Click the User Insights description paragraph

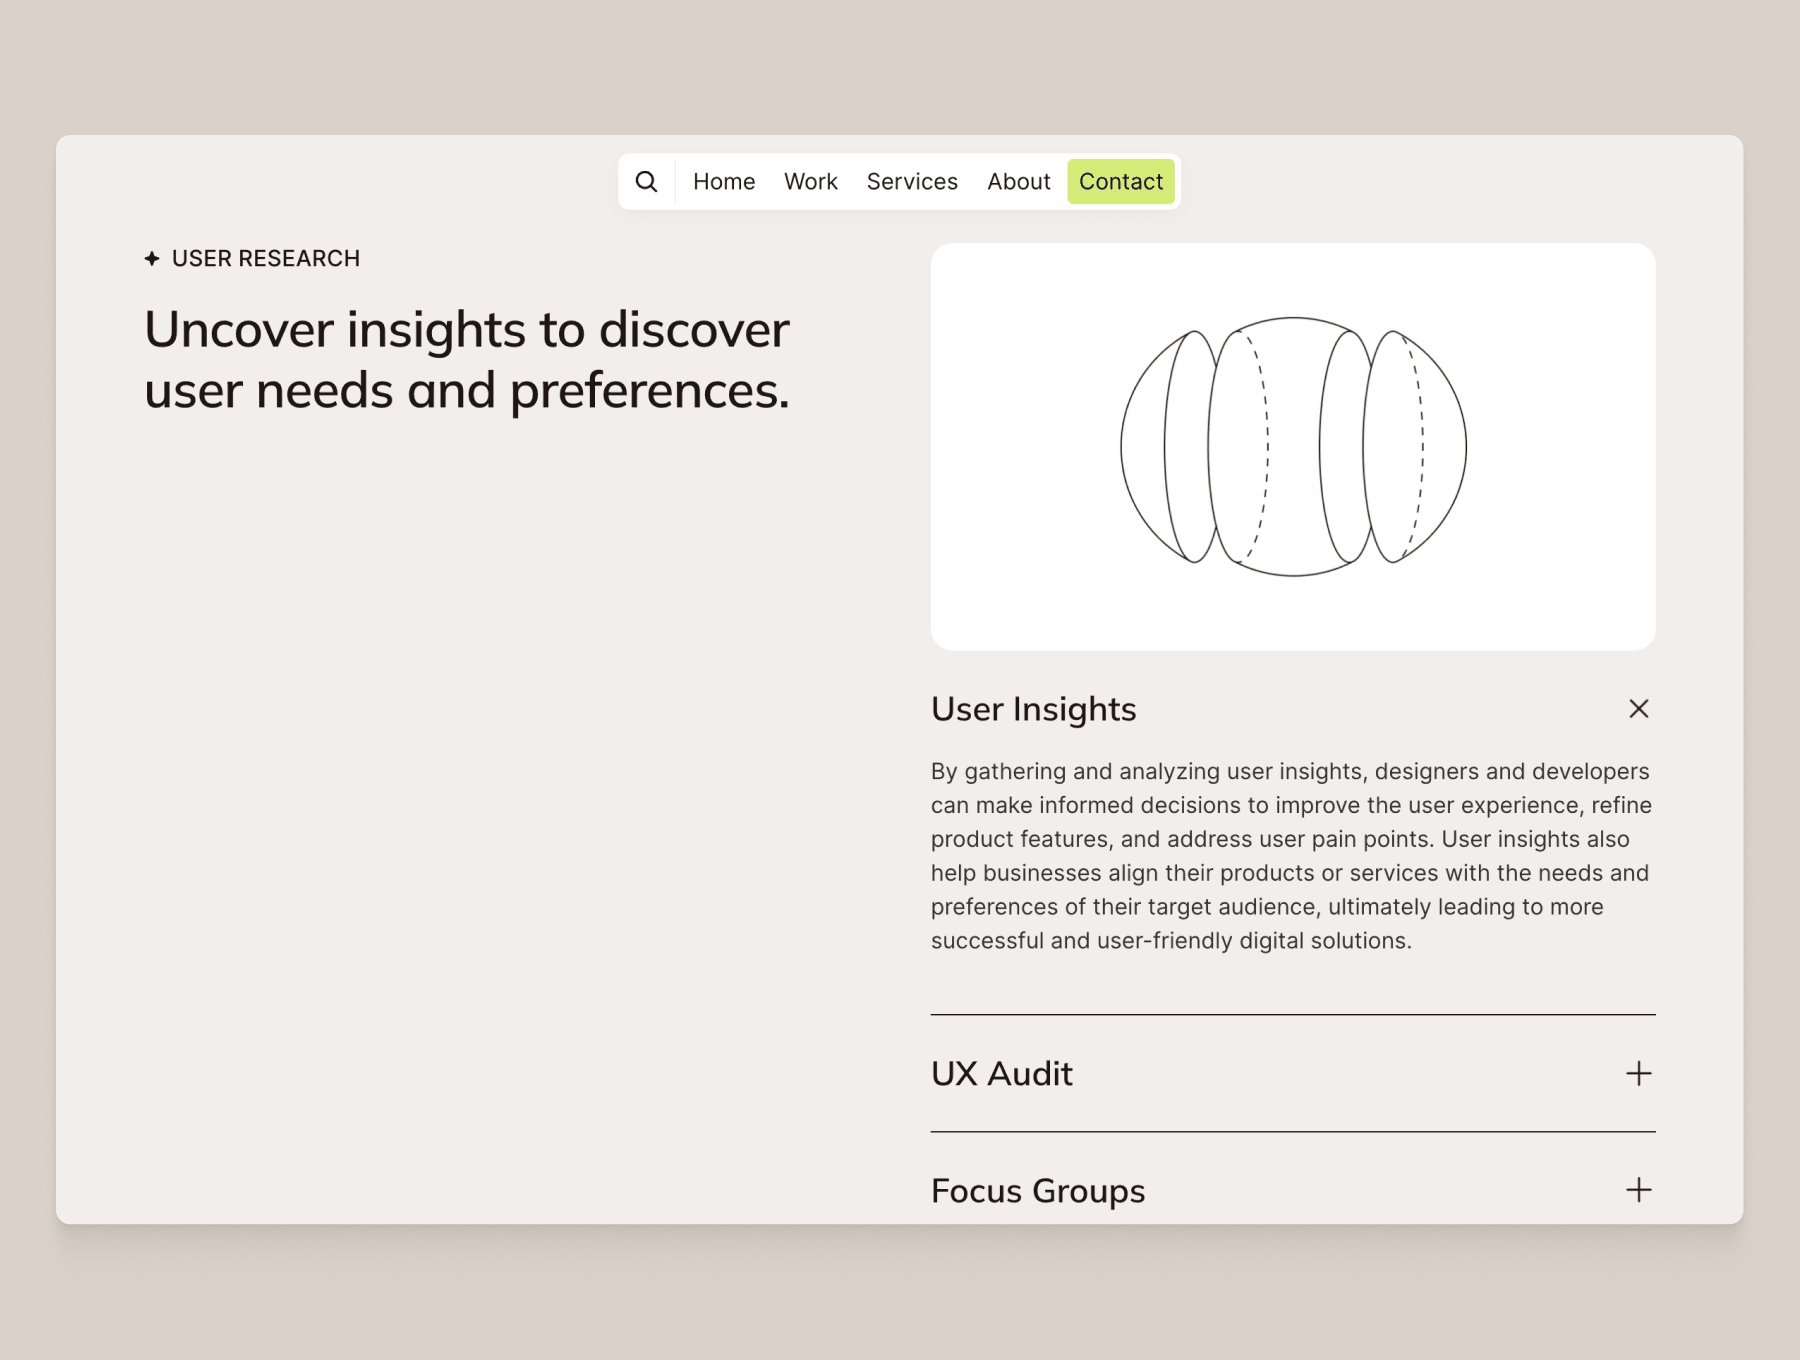1291,856
